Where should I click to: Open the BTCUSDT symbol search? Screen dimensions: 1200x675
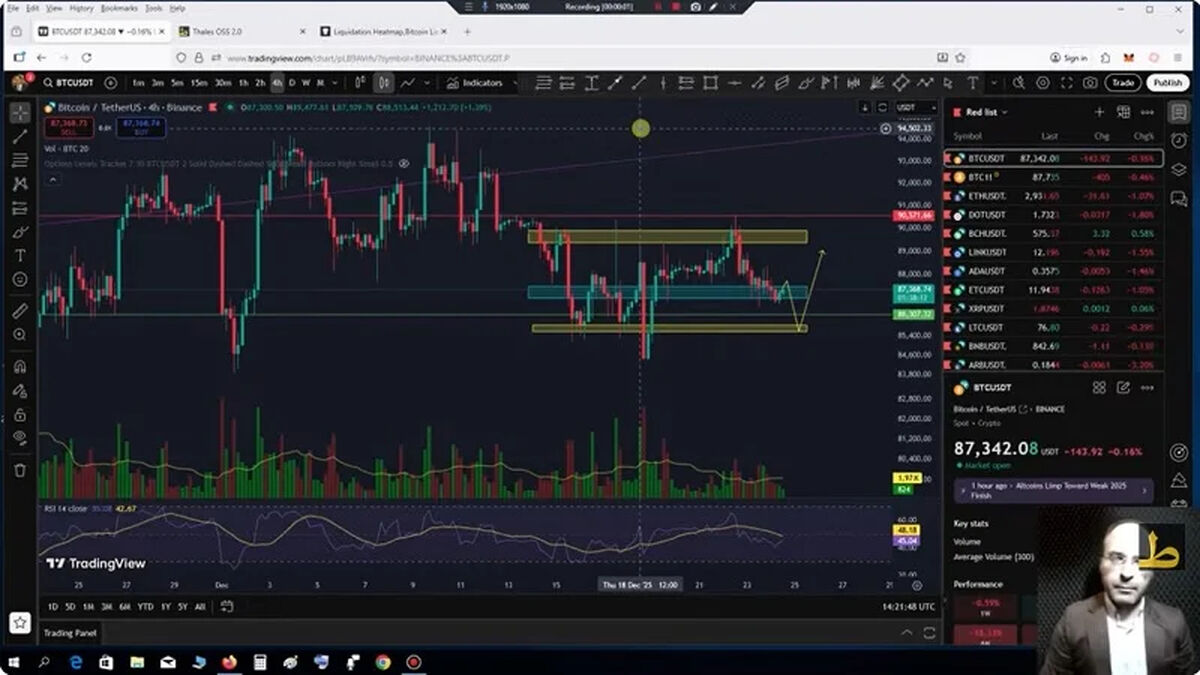pyautogui.click(x=67, y=83)
